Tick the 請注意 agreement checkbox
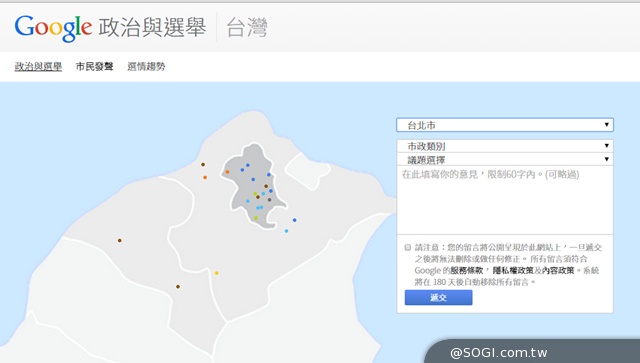 pyautogui.click(x=408, y=247)
